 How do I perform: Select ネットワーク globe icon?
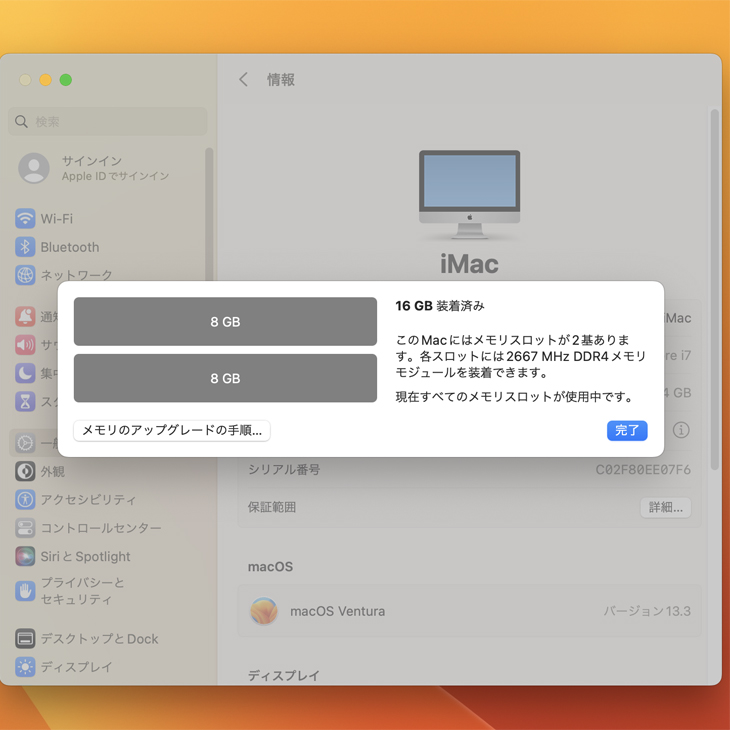pyautogui.click(x=25, y=275)
